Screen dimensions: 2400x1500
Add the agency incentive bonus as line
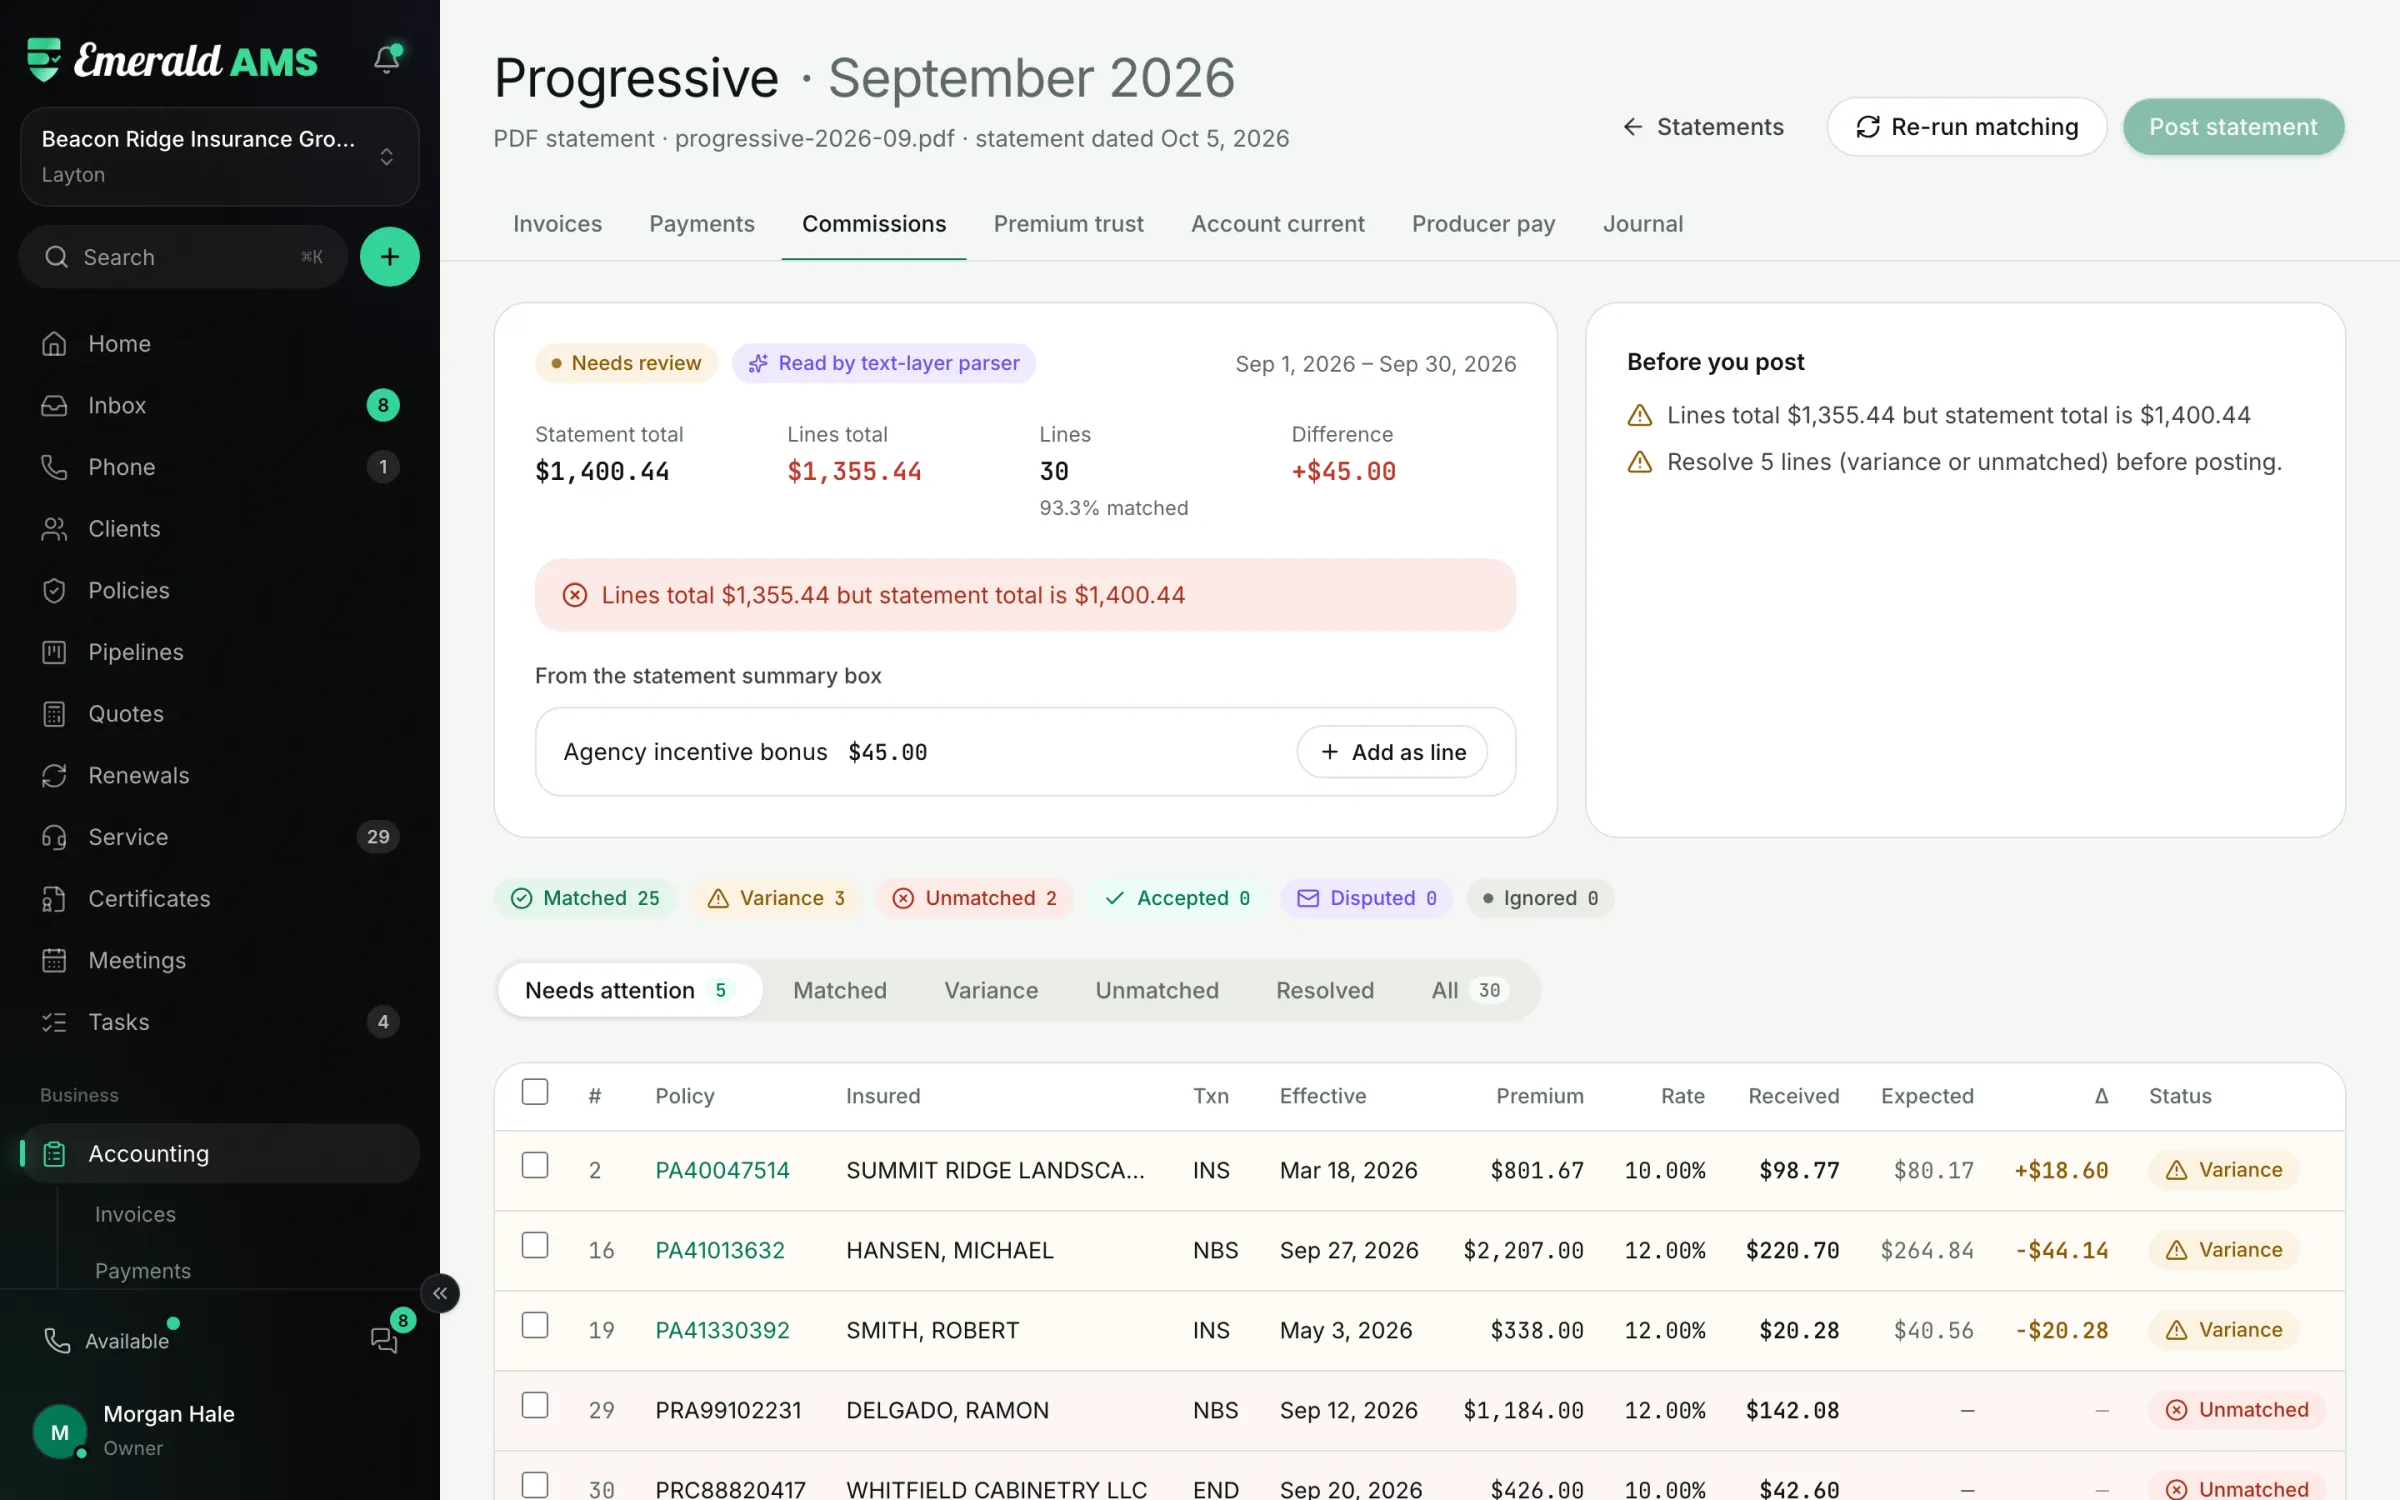coord(1392,752)
